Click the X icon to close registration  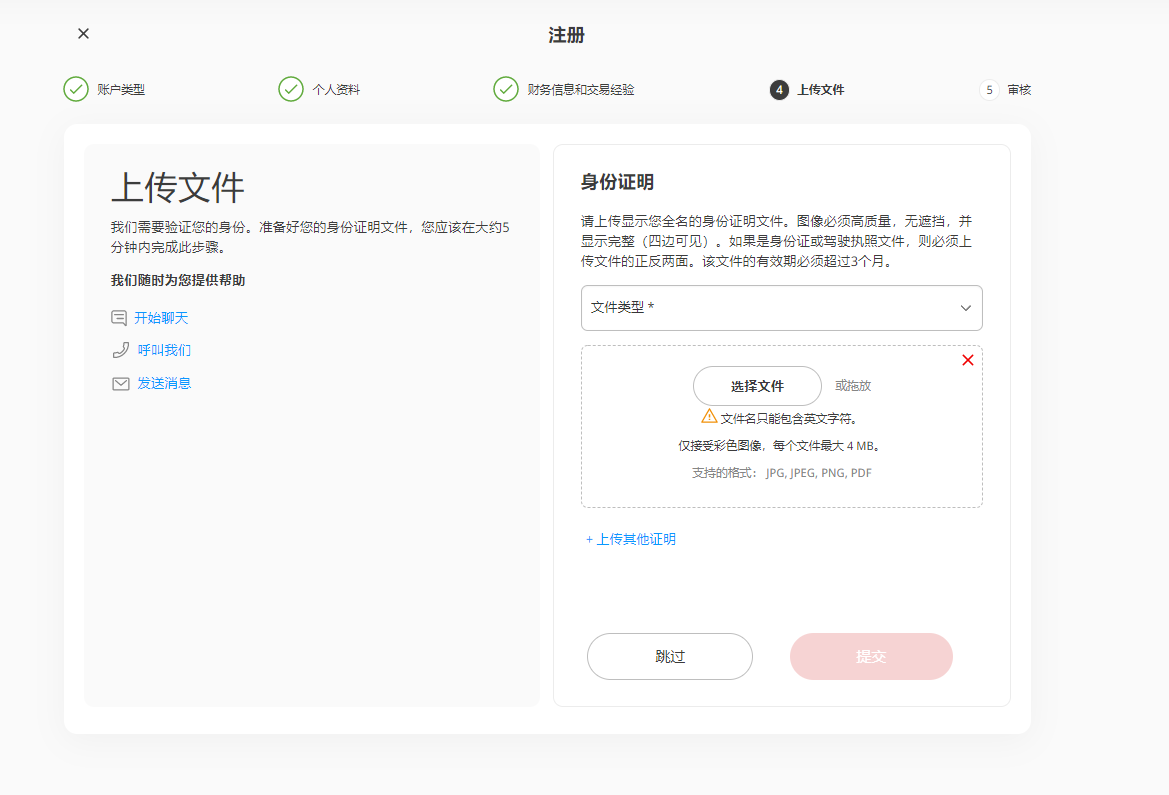coord(83,33)
